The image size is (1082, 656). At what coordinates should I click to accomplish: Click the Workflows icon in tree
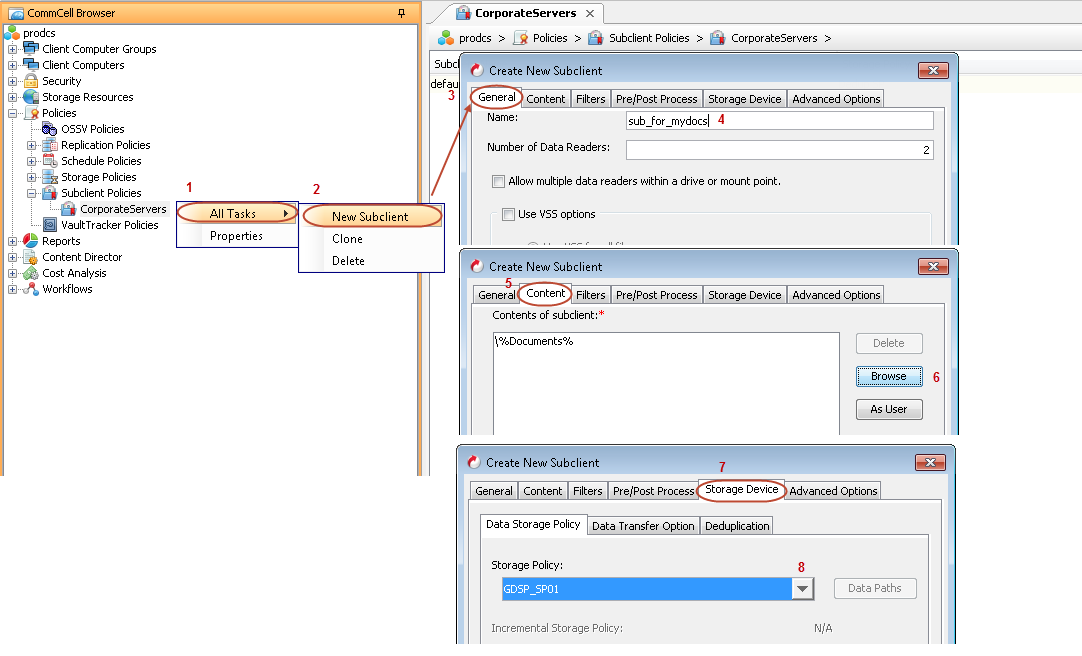[x=31, y=289]
